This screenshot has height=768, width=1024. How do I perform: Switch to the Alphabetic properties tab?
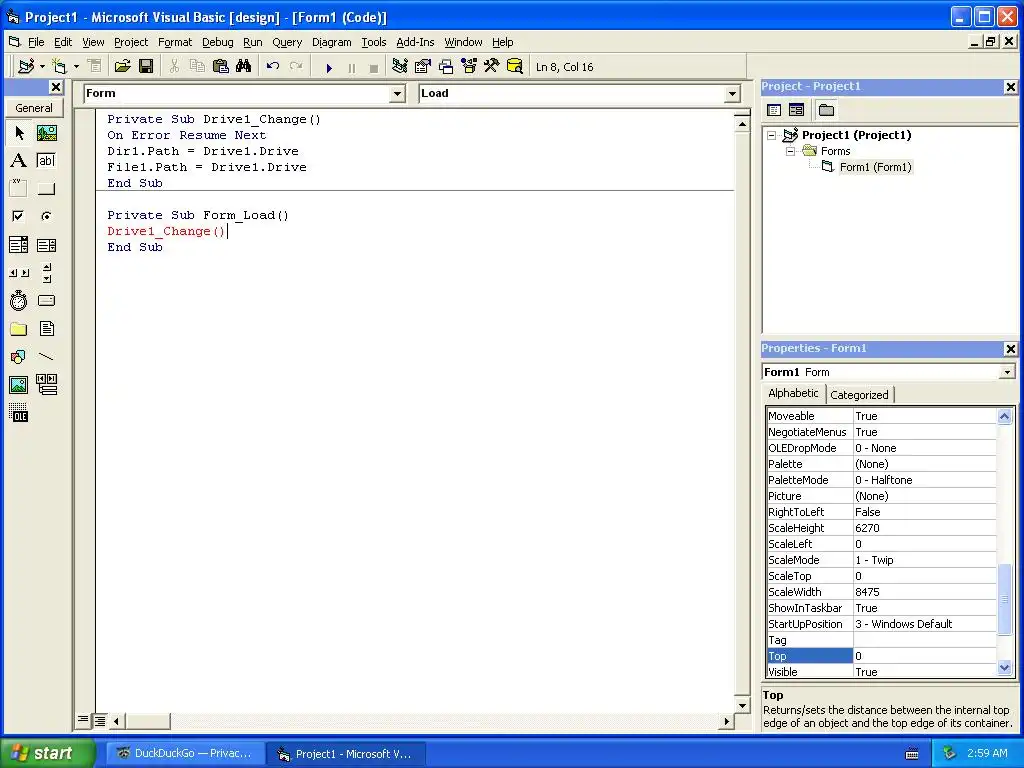coord(793,393)
